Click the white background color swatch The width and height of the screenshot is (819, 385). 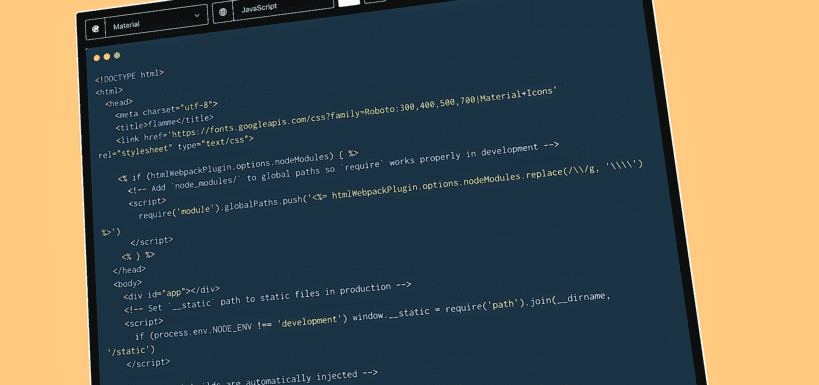[x=349, y=2]
